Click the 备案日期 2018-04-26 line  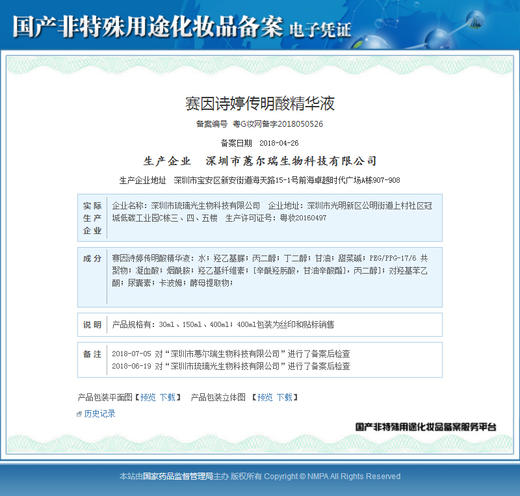pos(260,143)
